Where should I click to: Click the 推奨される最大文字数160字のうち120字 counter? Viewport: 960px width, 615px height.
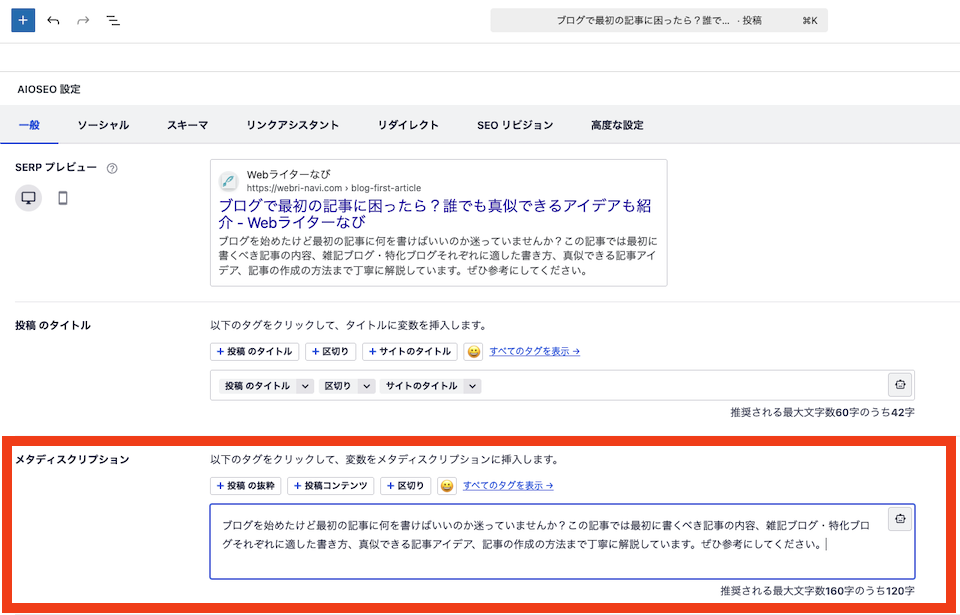(817, 591)
